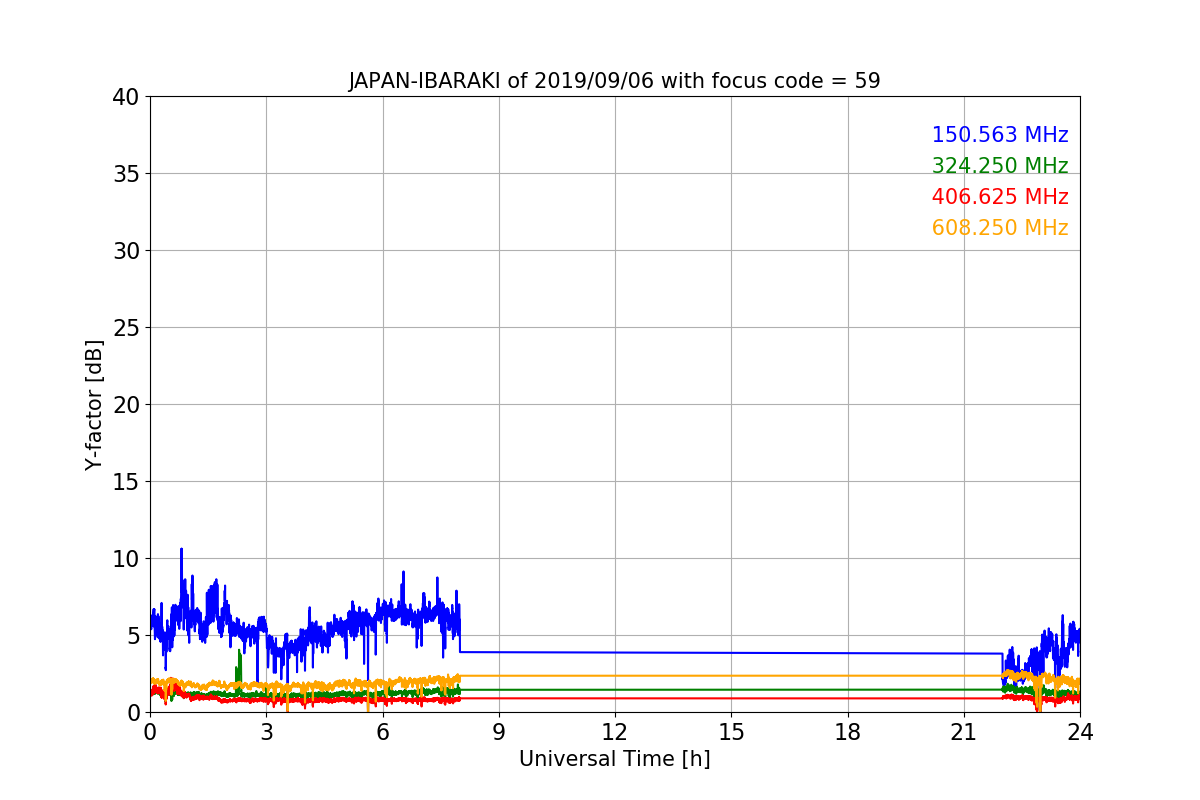The image size is (1200, 800).
Task: Select the 324.250 MHz legend label
Action: pos(1000,166)
